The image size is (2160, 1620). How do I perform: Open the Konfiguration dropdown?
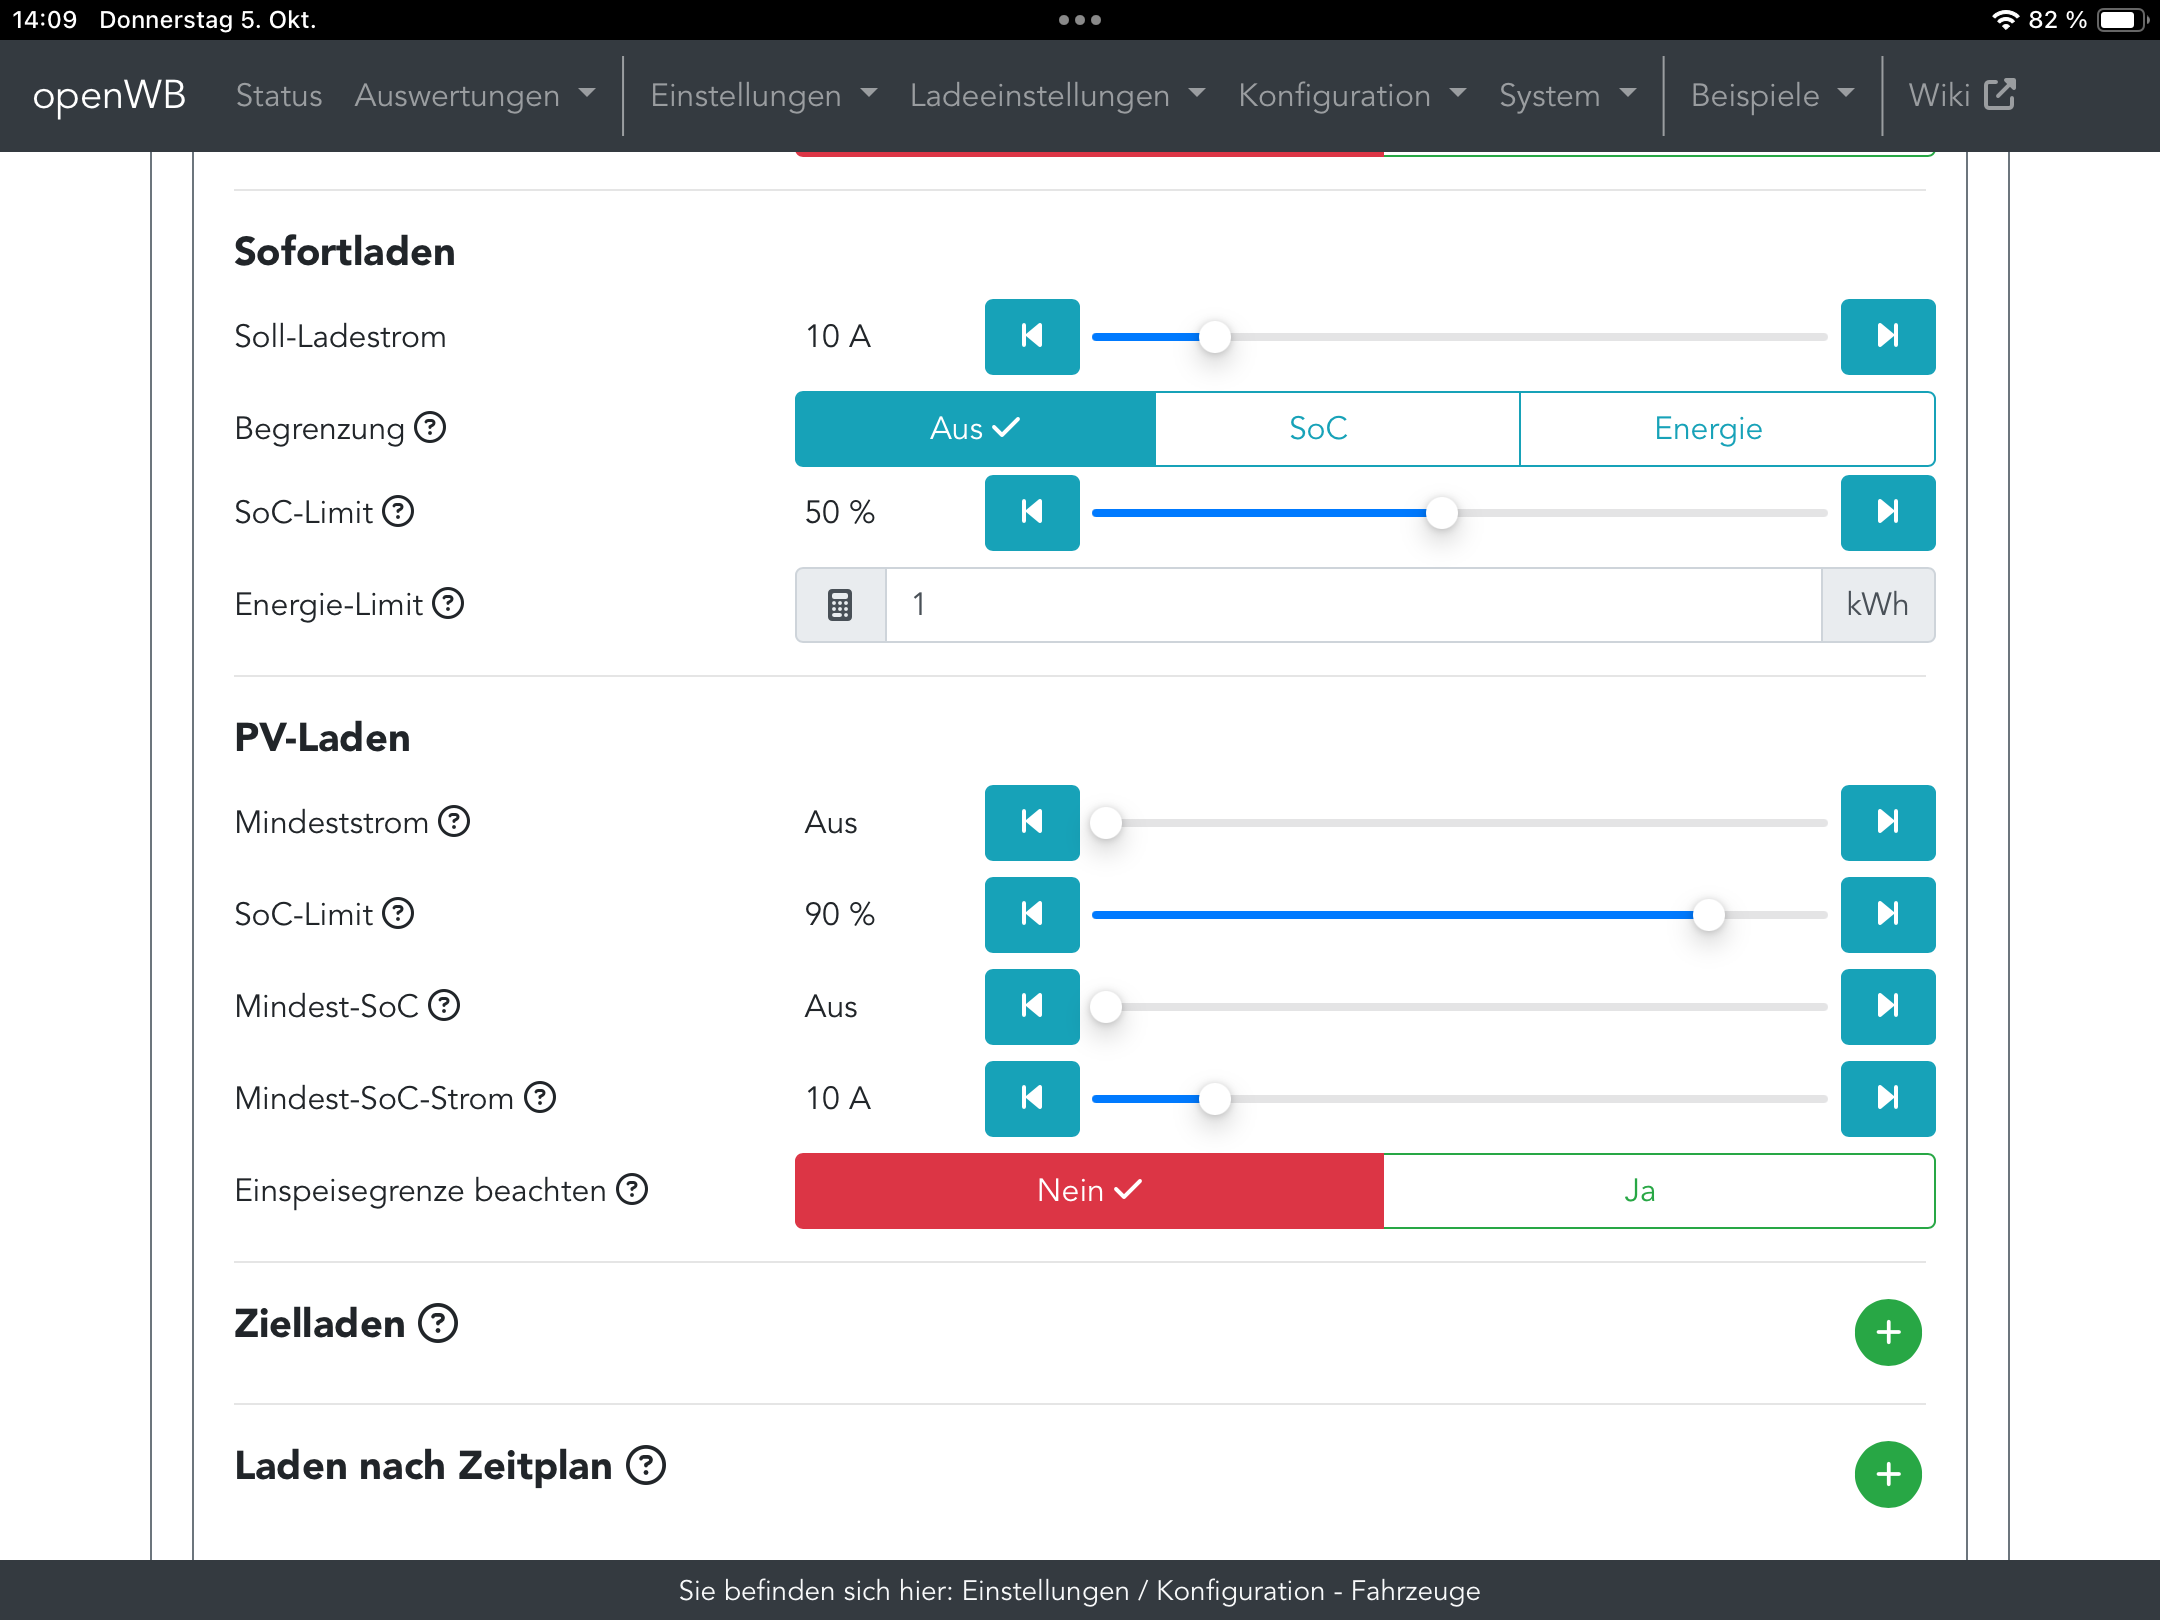[1351, 95]
